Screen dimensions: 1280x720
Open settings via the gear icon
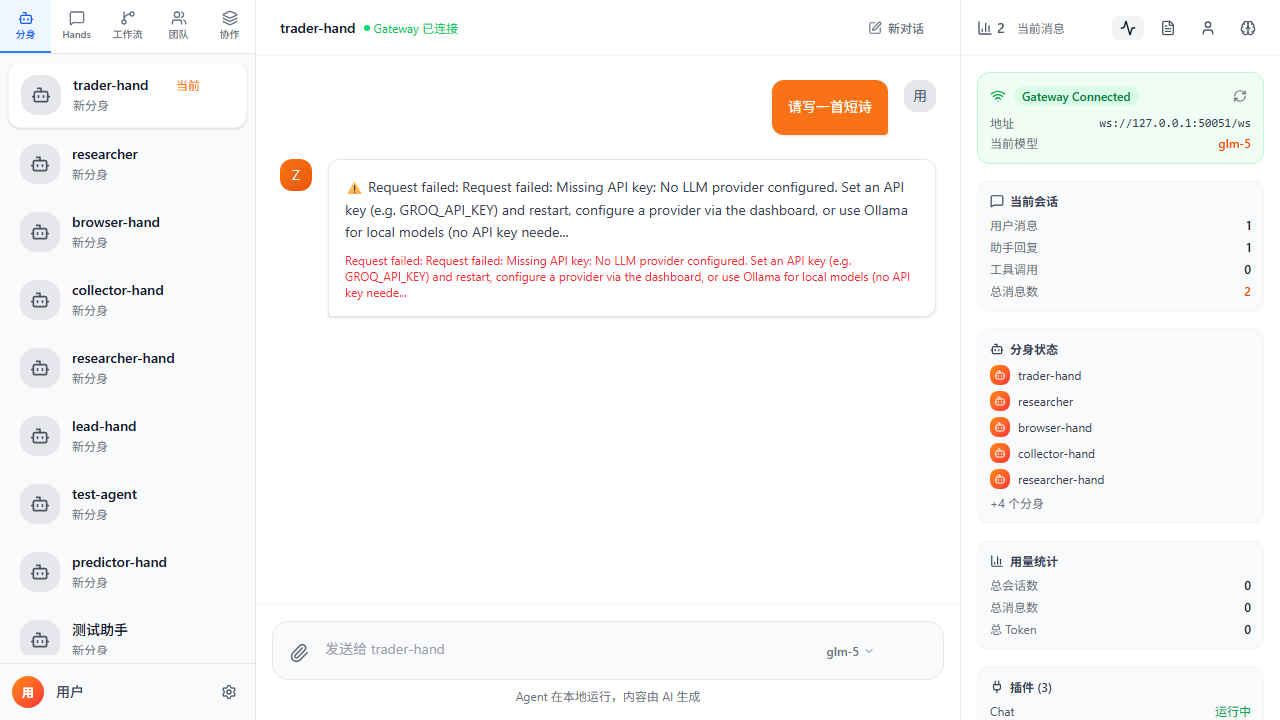coord(229,692)
